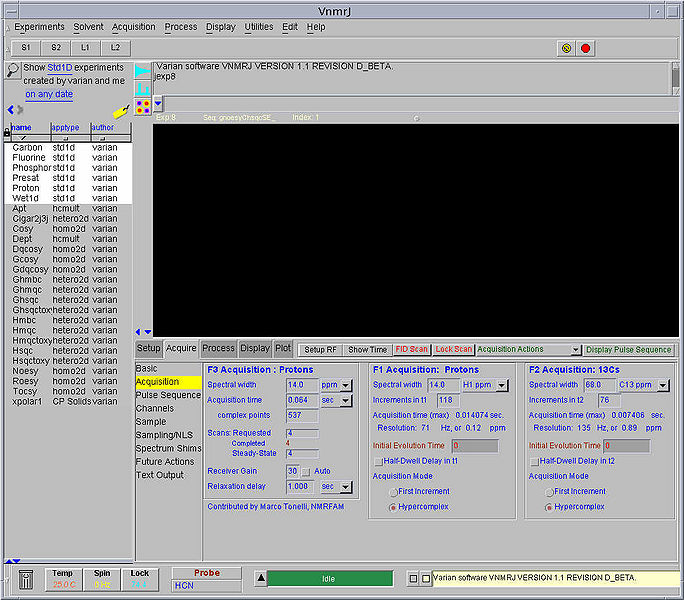Switch to the Process tab
Screen dimensions: 684x600
click(218, 348)
